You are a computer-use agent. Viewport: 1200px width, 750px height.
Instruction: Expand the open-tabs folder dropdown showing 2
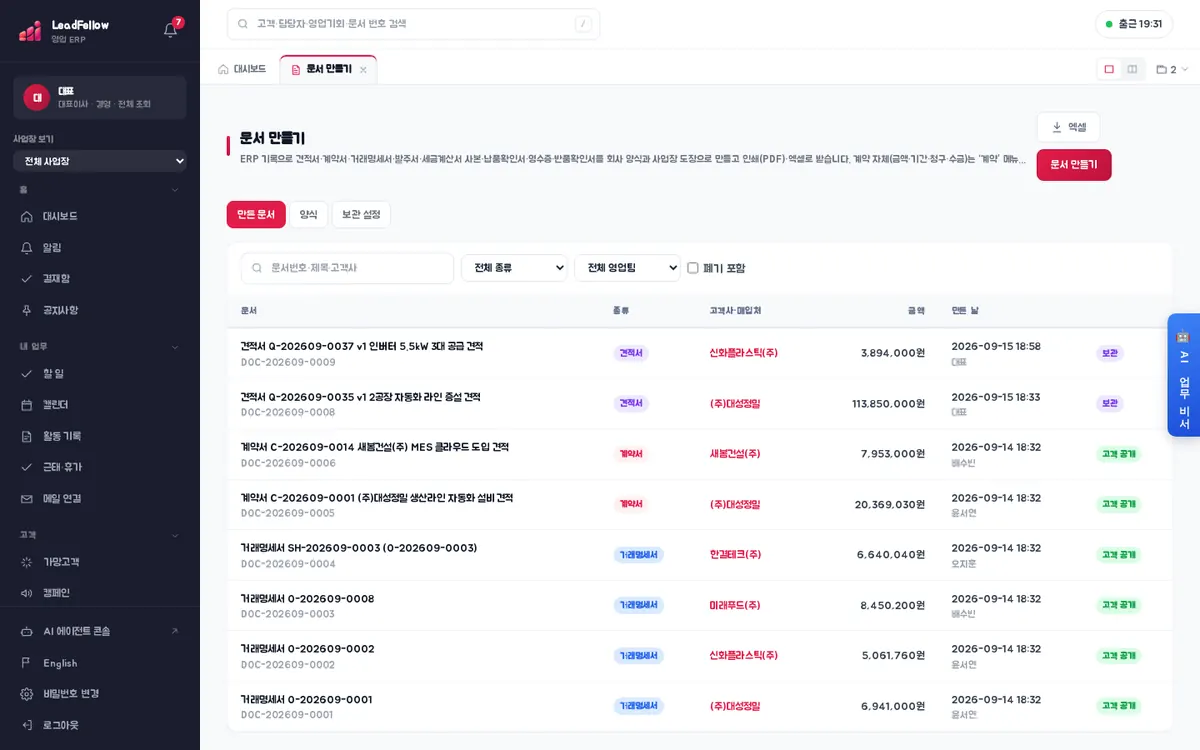(x=1172, y=69)
